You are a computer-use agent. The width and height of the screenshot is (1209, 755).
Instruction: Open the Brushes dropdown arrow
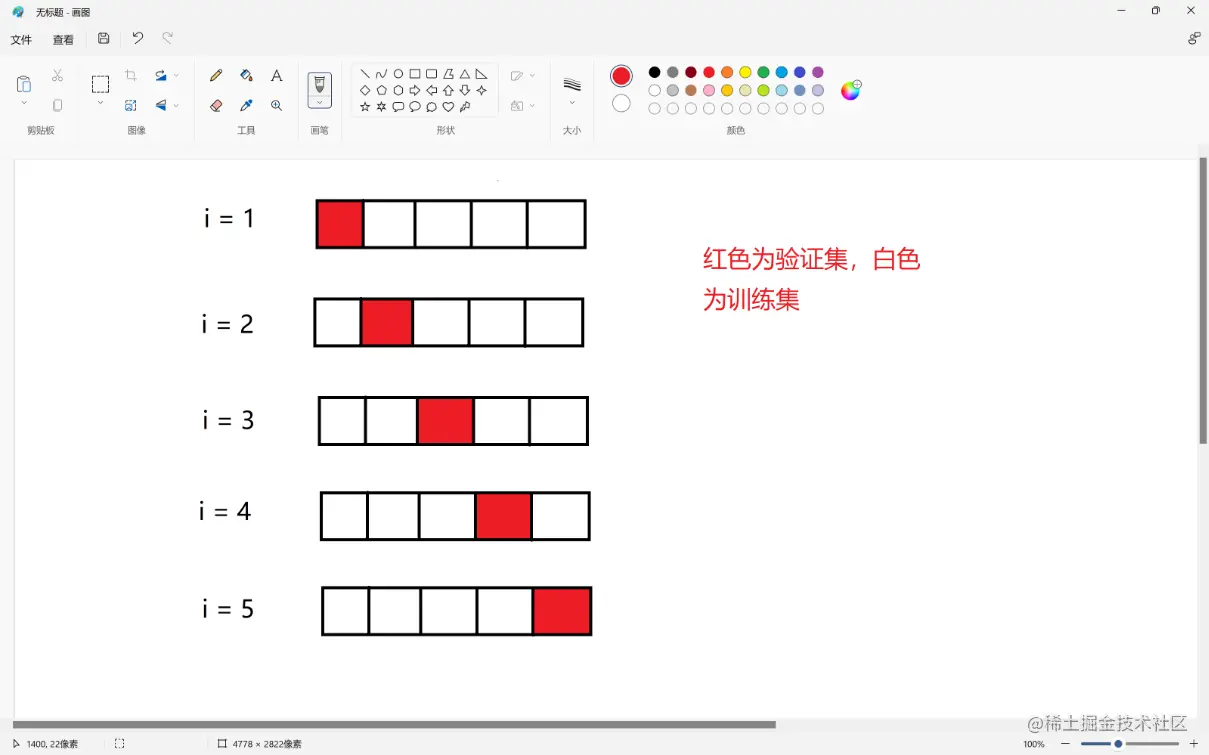coord(319,103)
